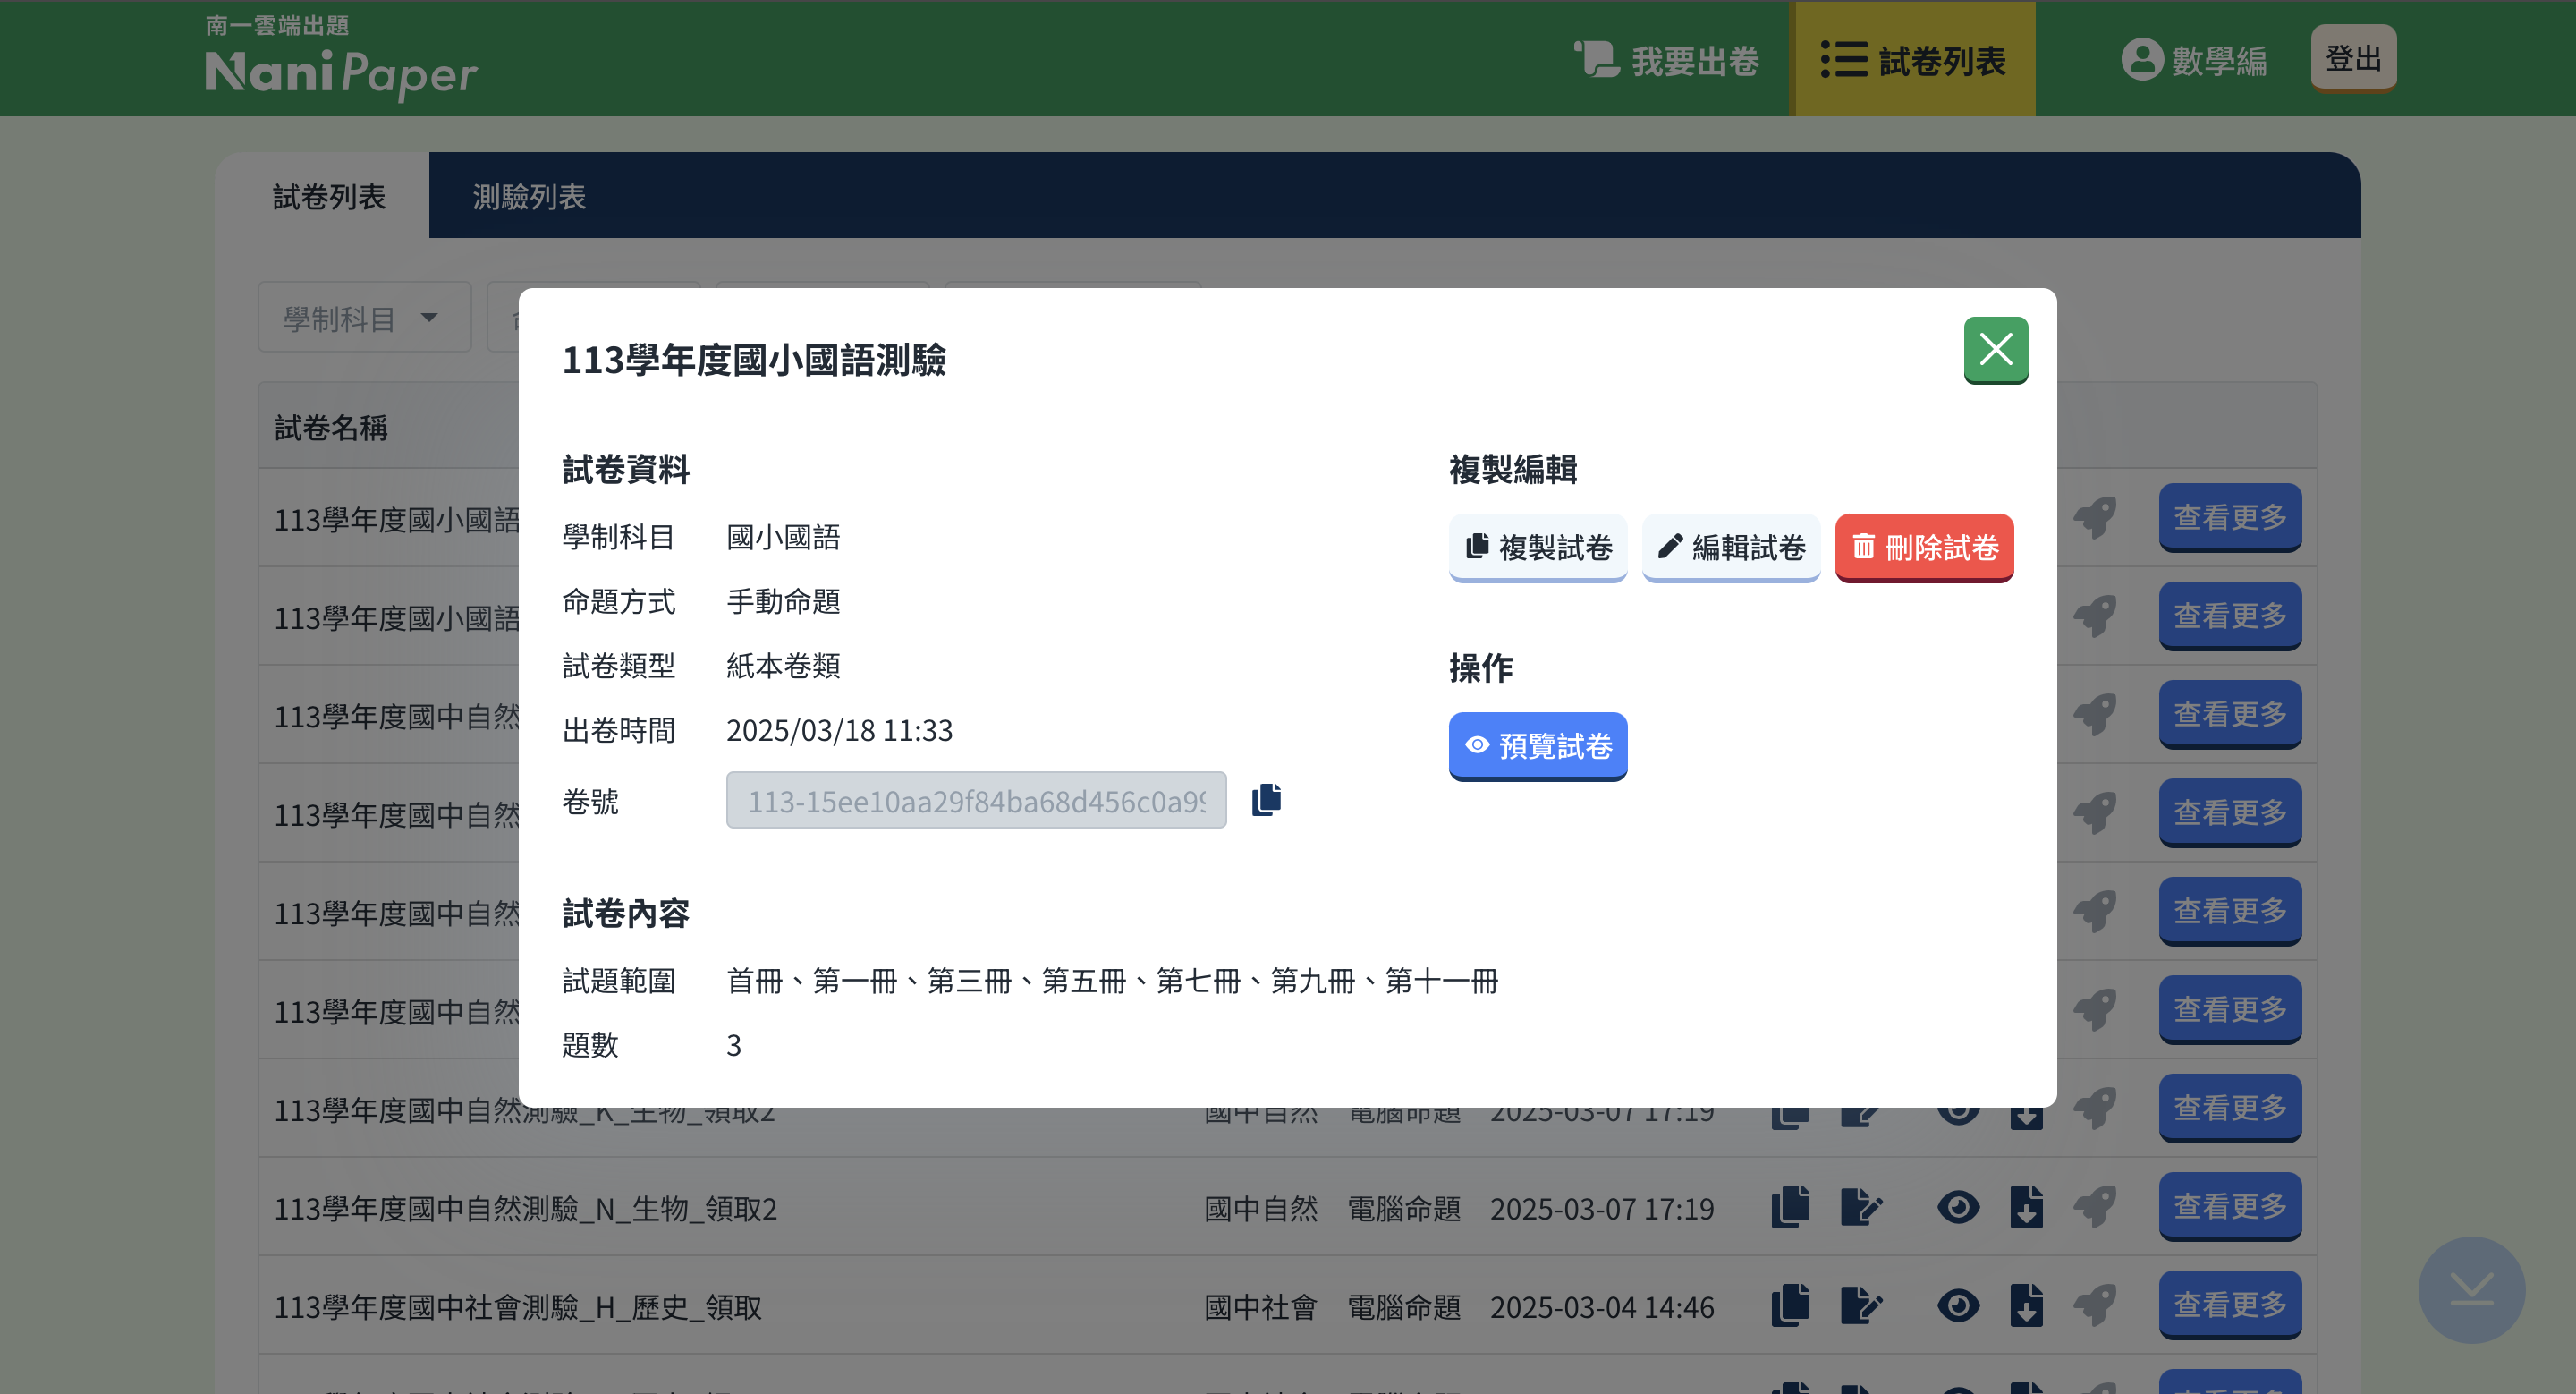Click the 登出 logout button
Viewport: 2576px width, 1394px height.
tap(2353, 58)
